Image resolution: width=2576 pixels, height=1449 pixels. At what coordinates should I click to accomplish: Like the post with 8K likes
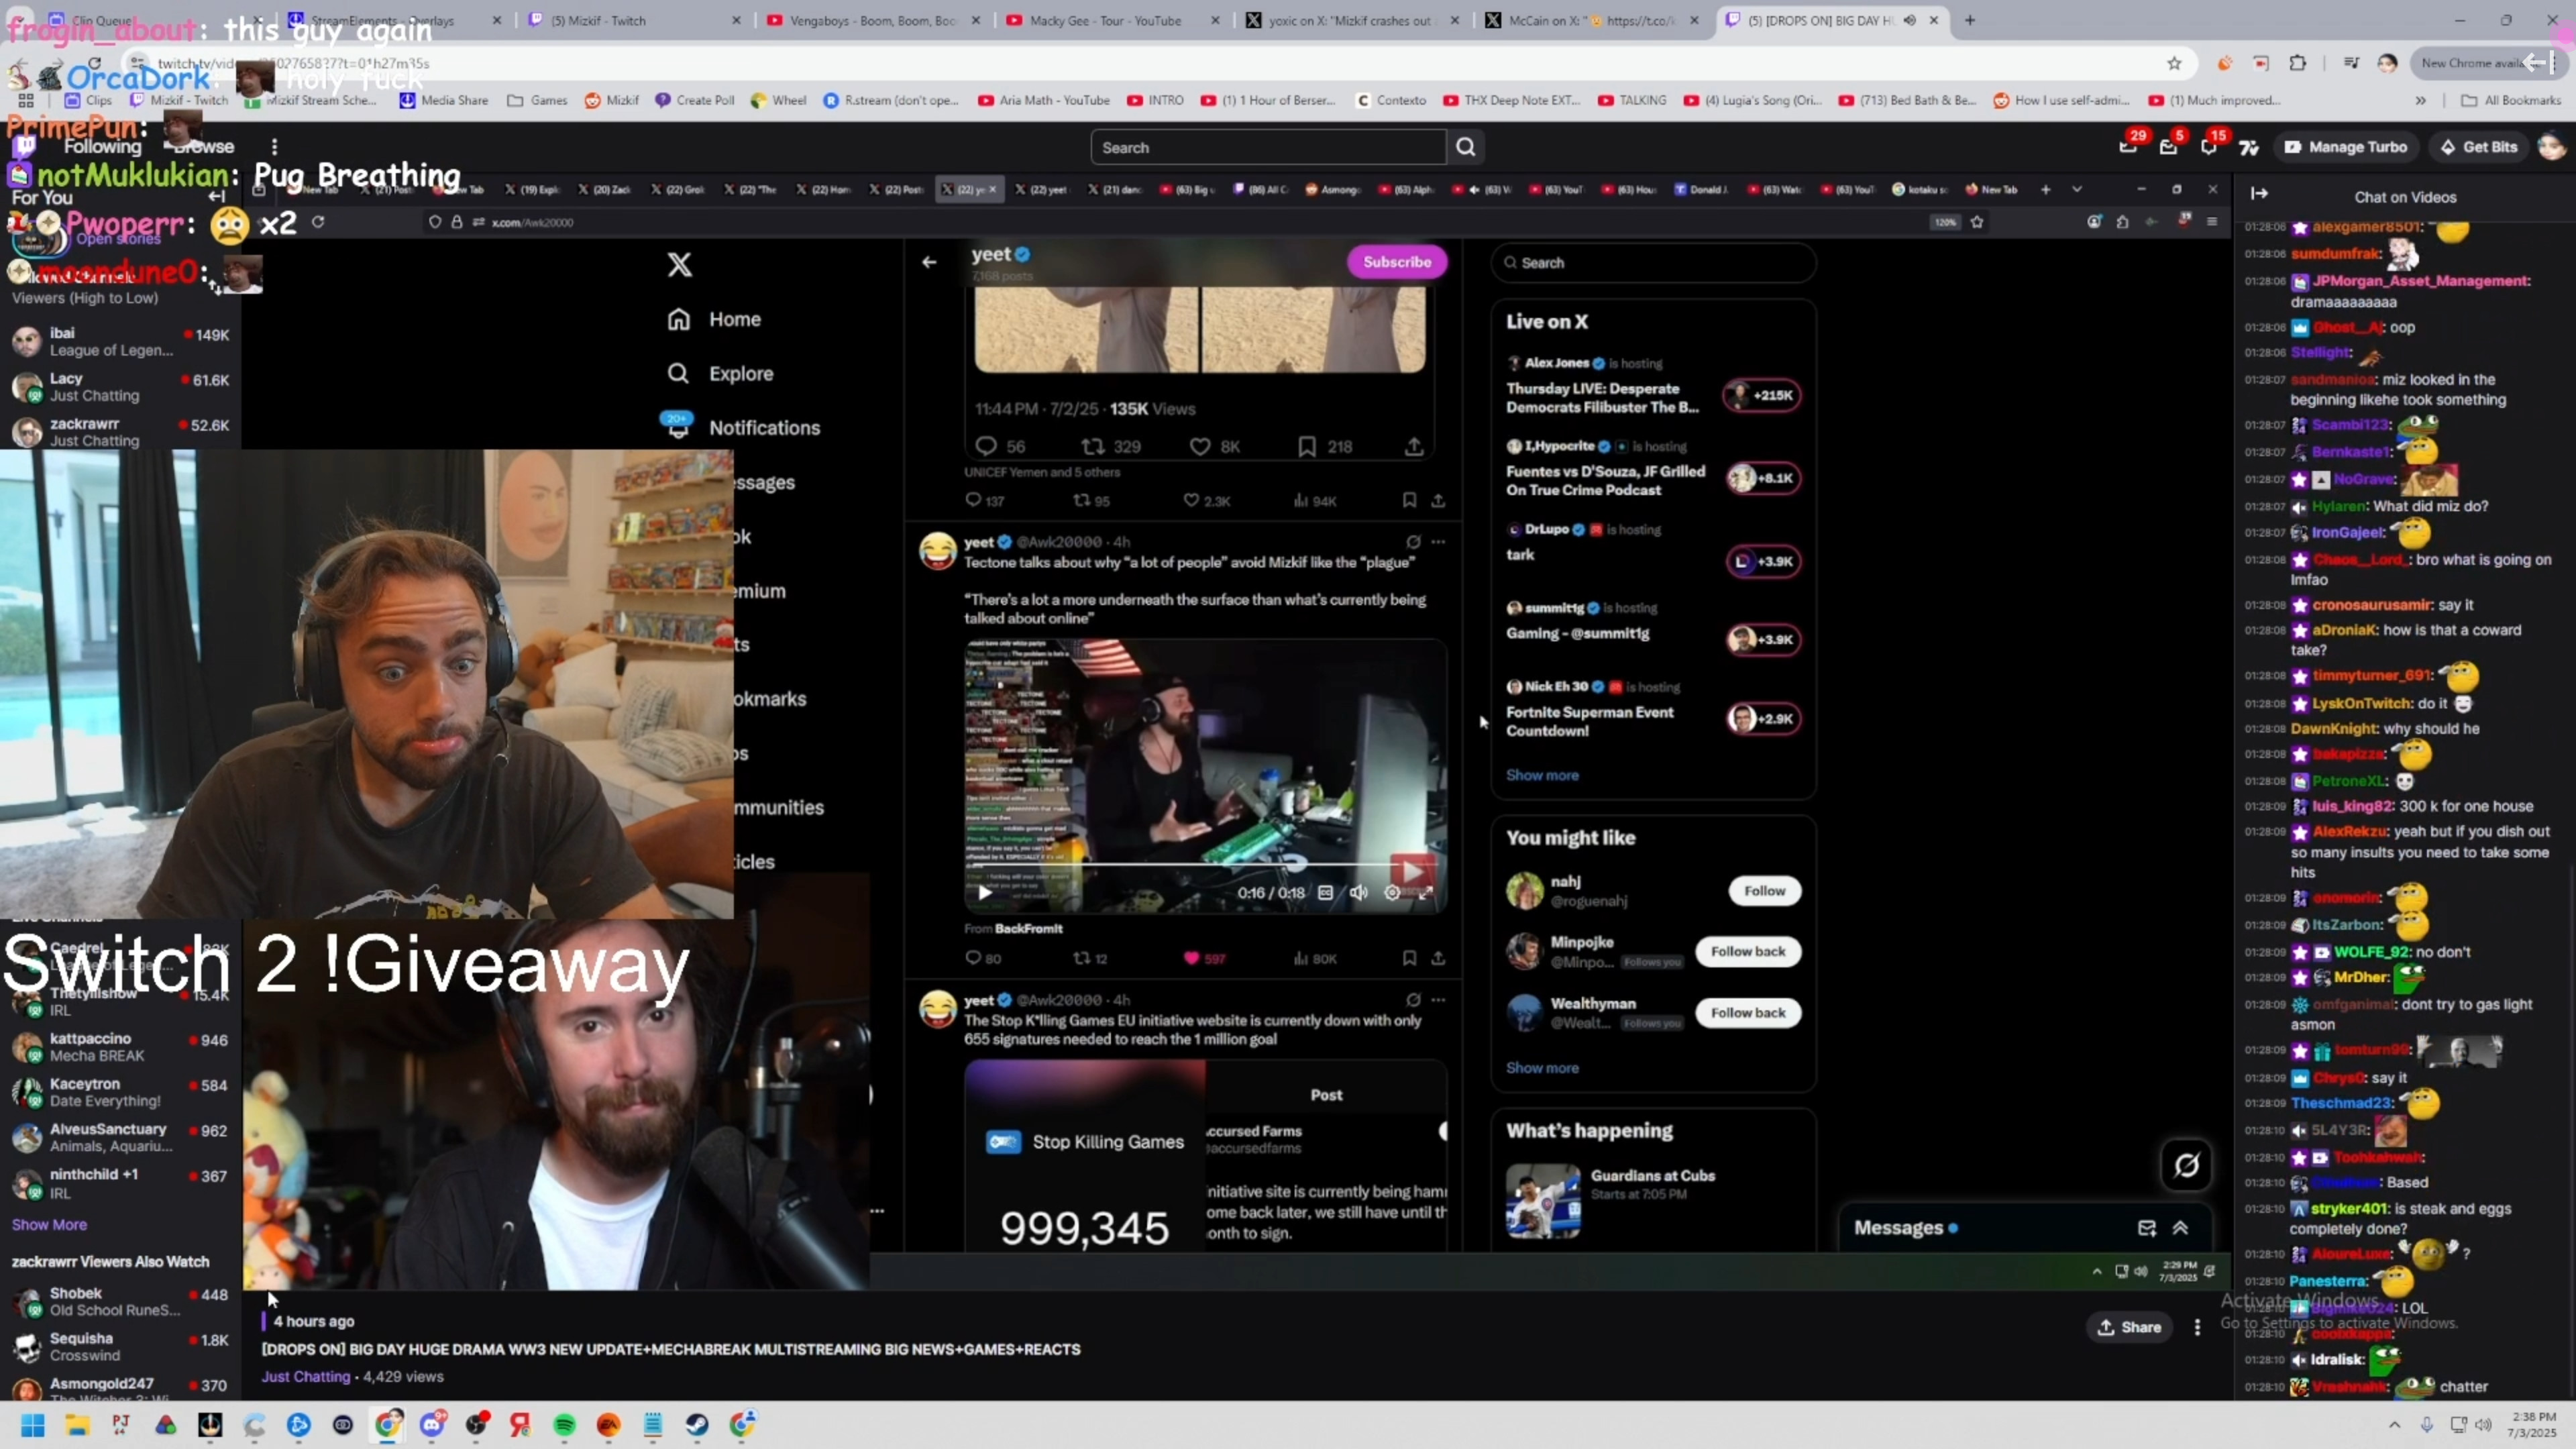click(1215, 446)
